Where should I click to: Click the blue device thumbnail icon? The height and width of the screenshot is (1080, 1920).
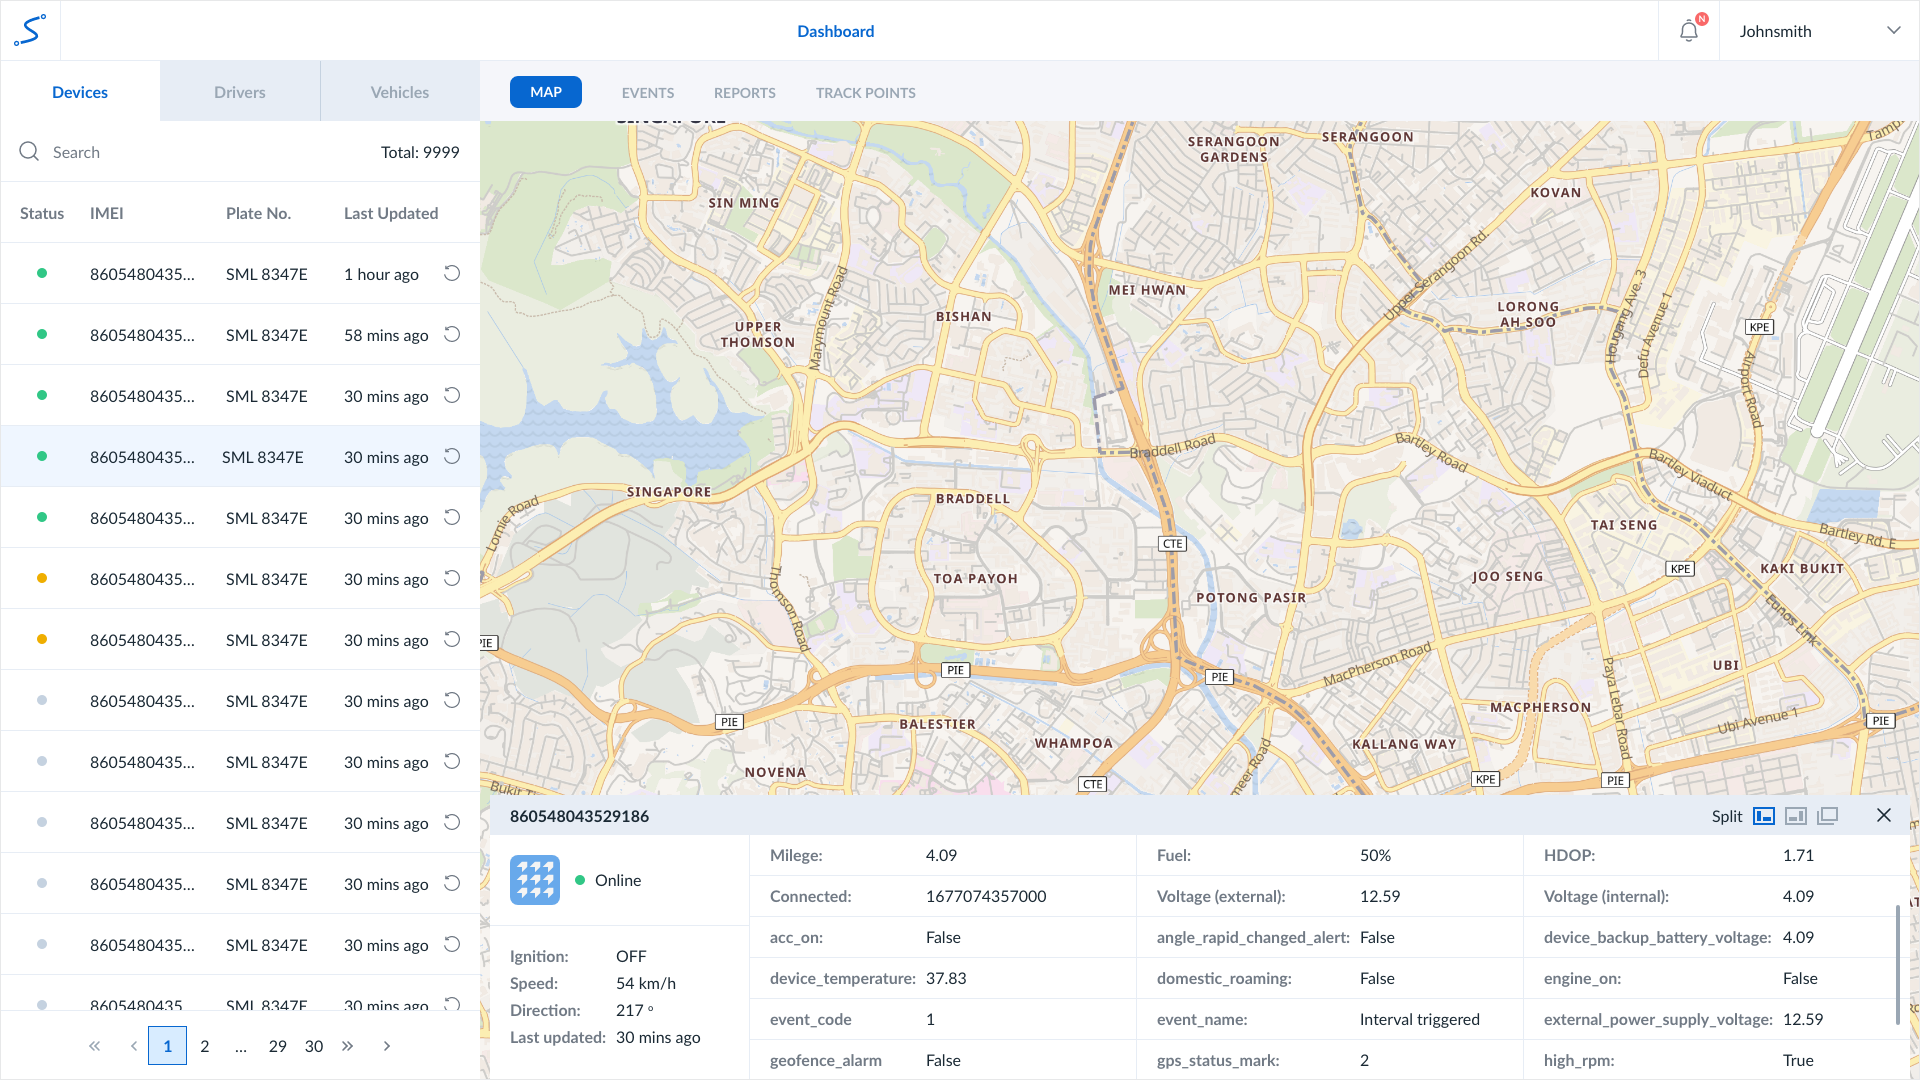click(x=535, y=880)
